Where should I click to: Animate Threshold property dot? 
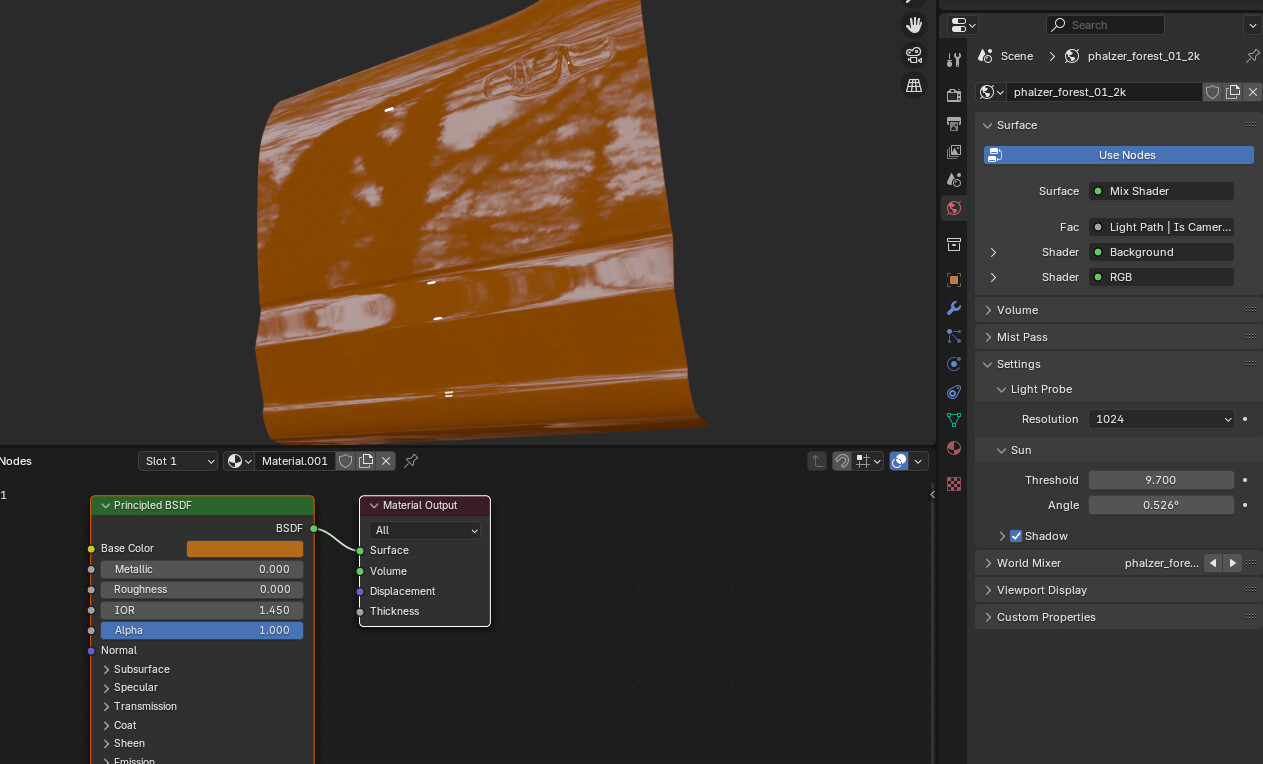coord(1245,480)
